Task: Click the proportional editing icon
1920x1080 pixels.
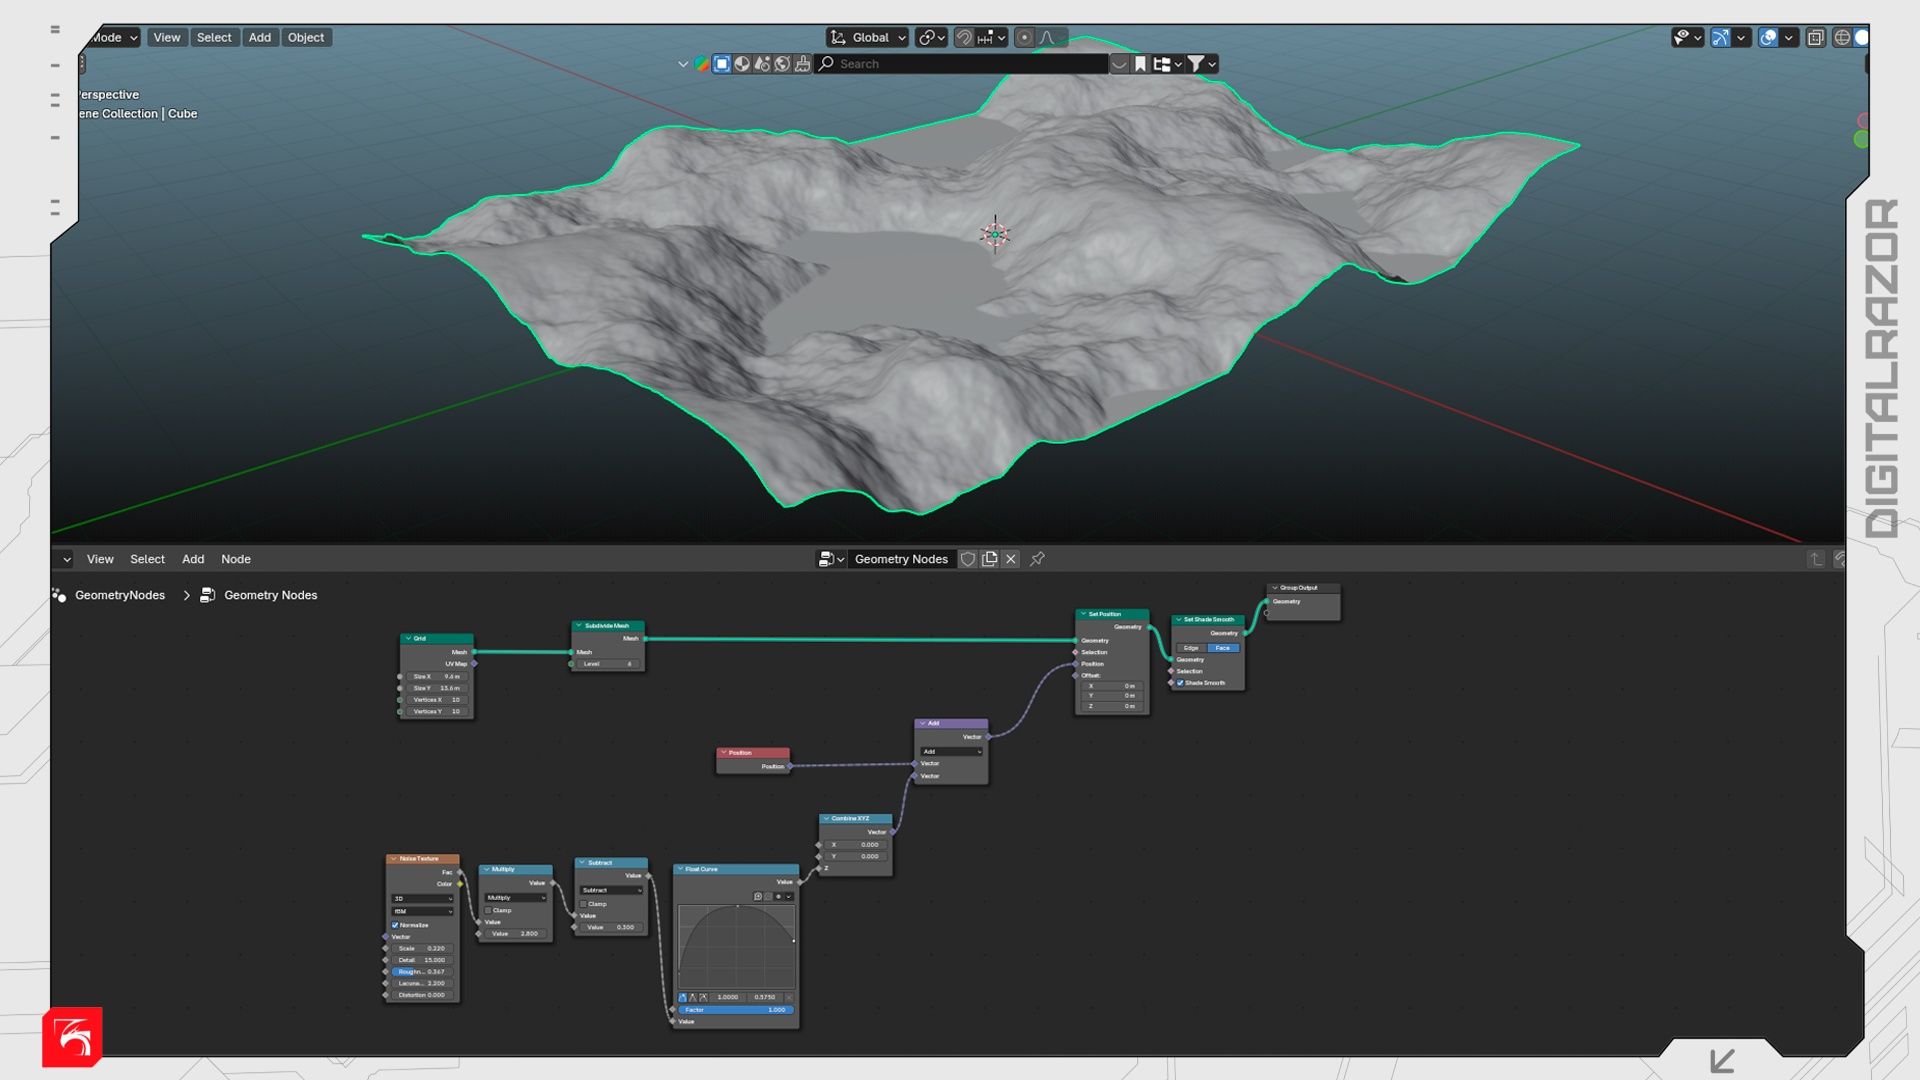Action: coord(1024,38)
